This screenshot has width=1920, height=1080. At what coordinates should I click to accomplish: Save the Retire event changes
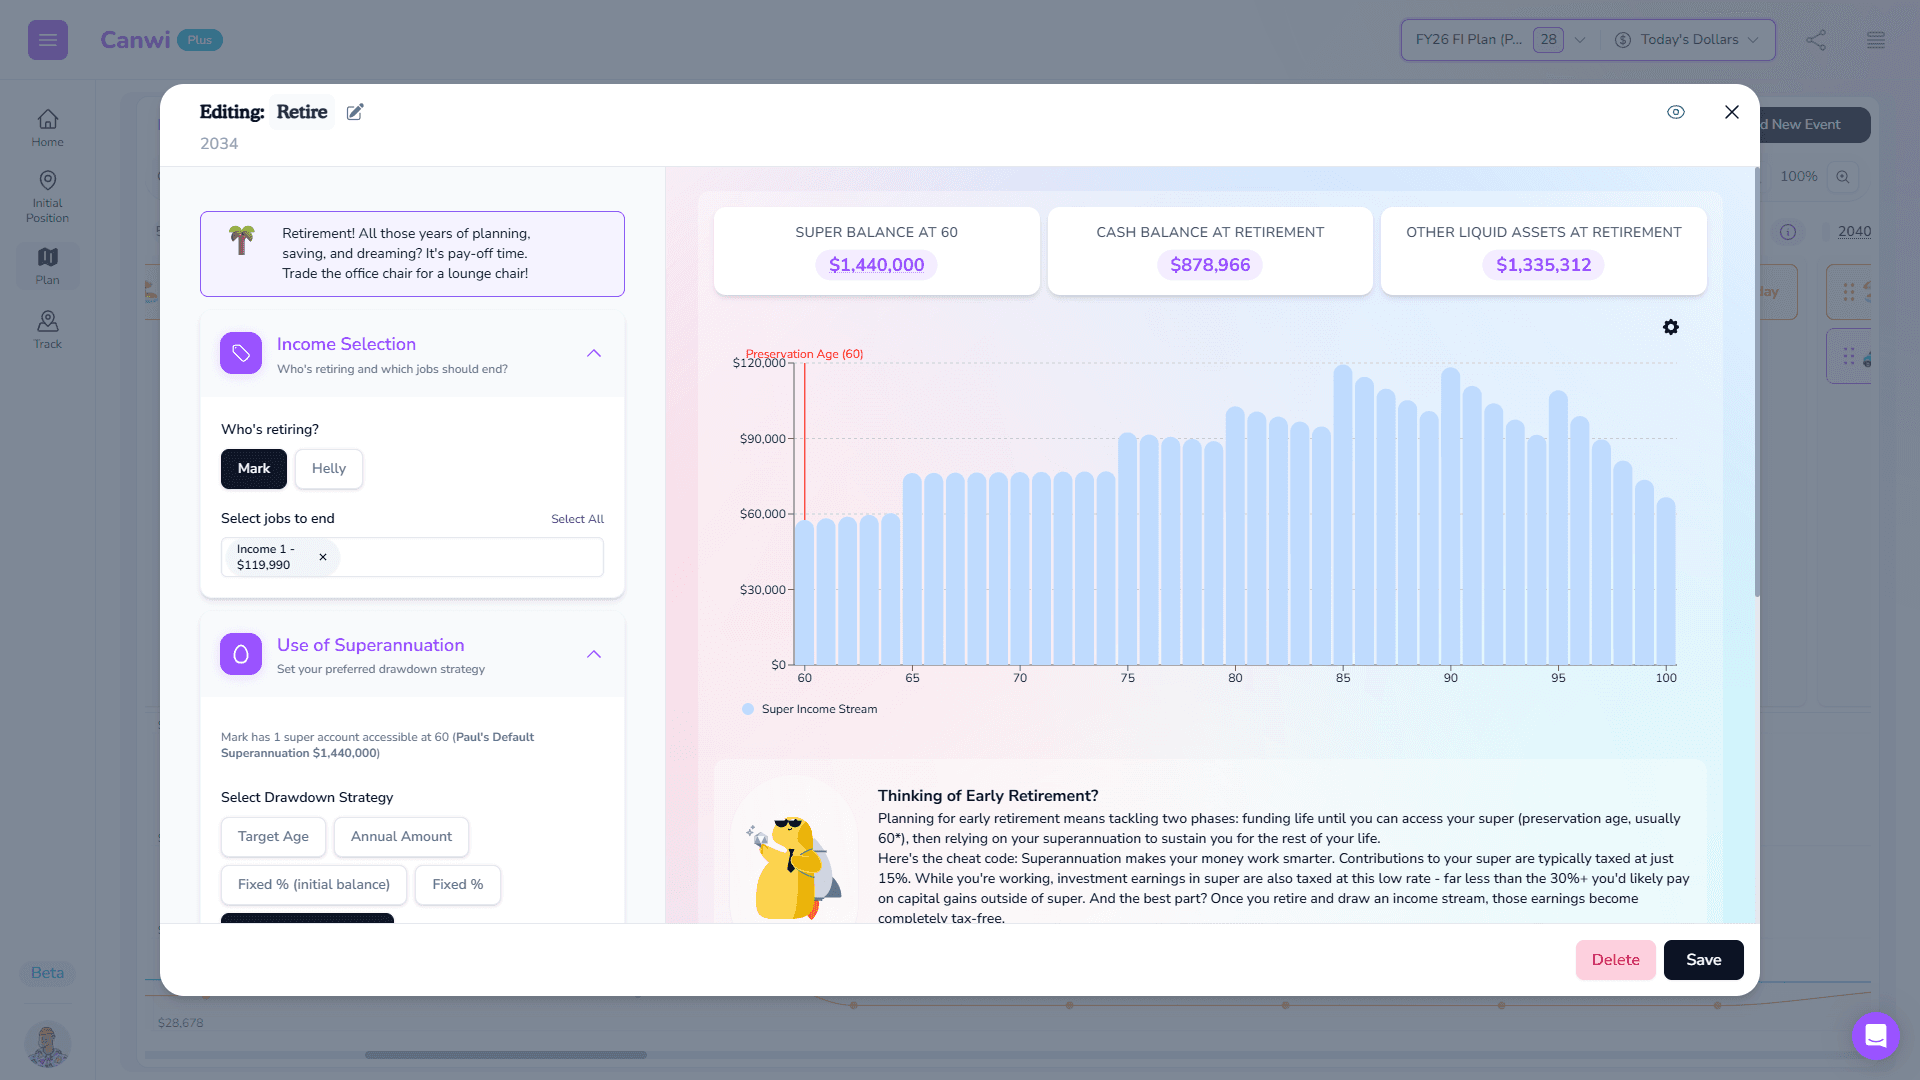(1703, 959)
